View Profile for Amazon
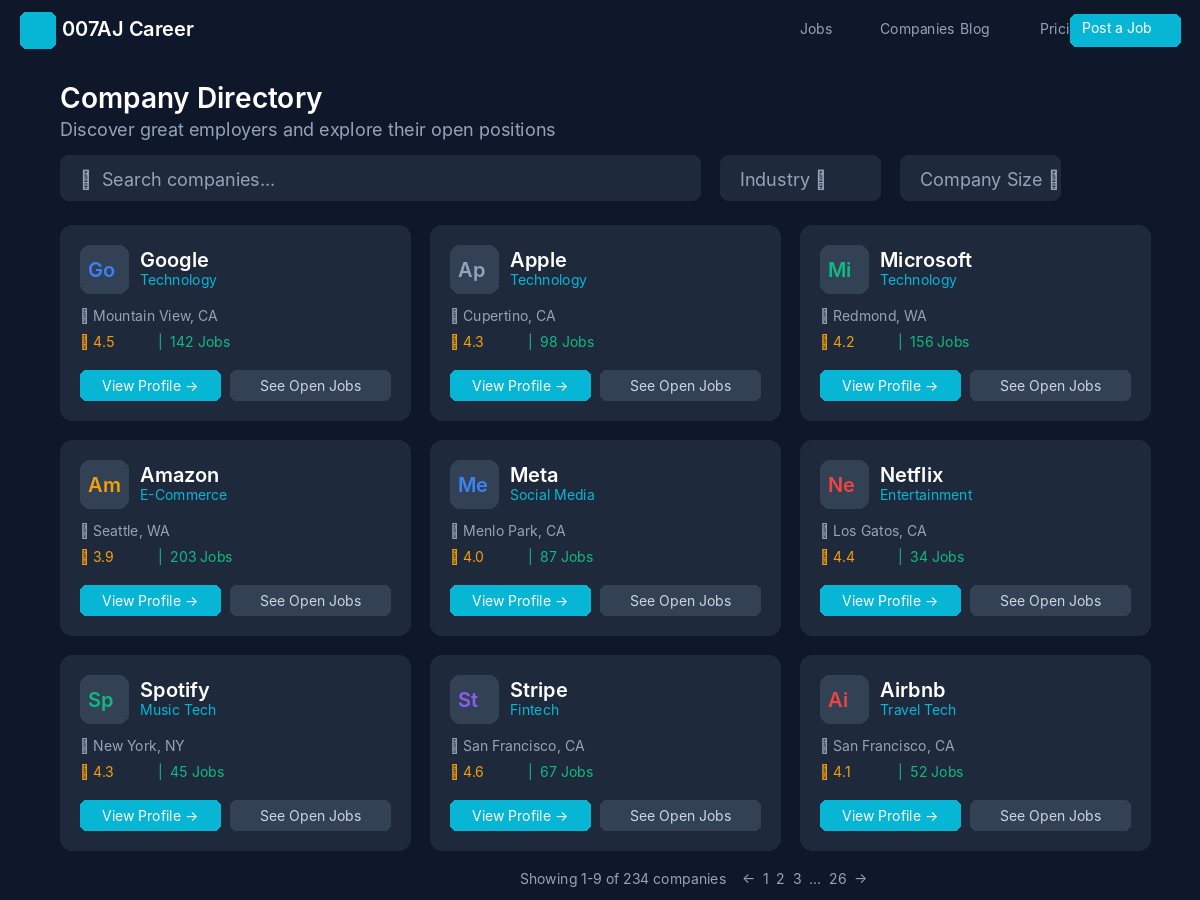1200x900 pixels. click(150, 601)
